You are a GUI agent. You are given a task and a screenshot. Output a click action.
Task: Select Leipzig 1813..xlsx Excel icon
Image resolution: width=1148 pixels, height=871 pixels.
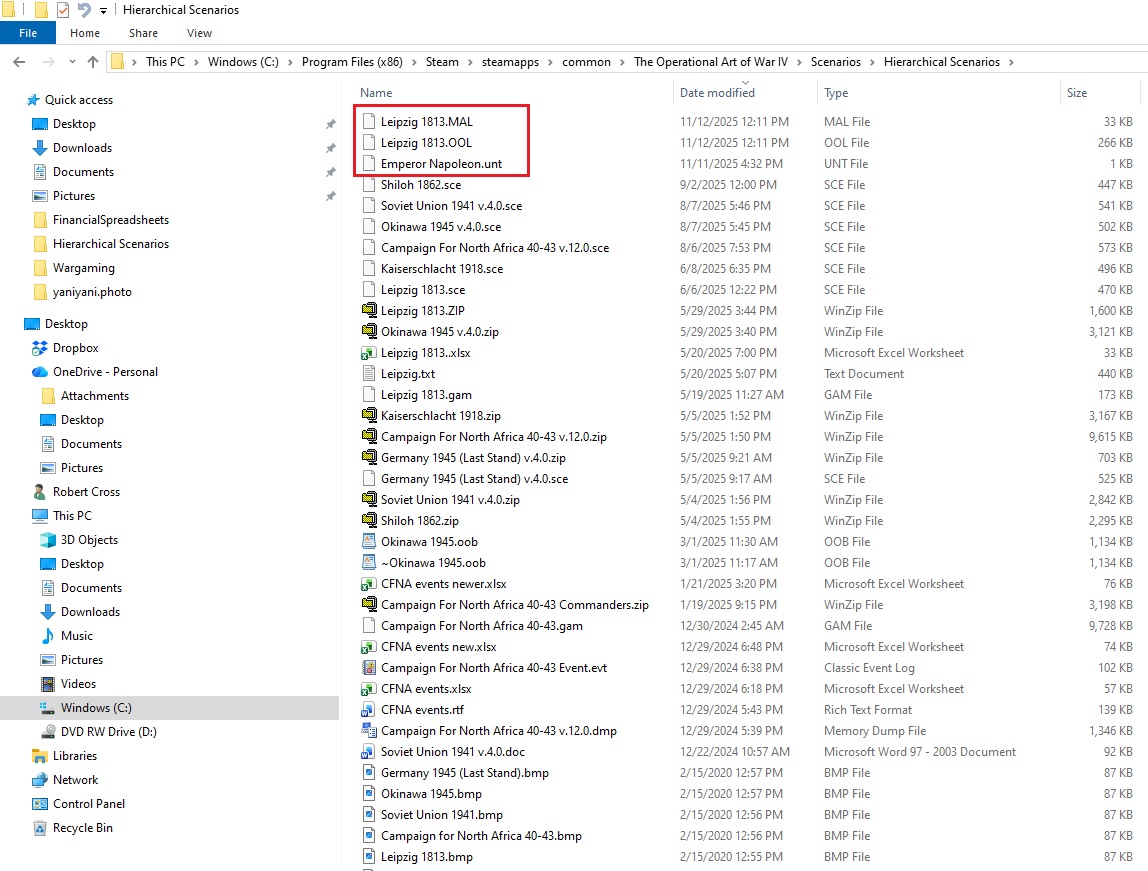click(369, 353)
